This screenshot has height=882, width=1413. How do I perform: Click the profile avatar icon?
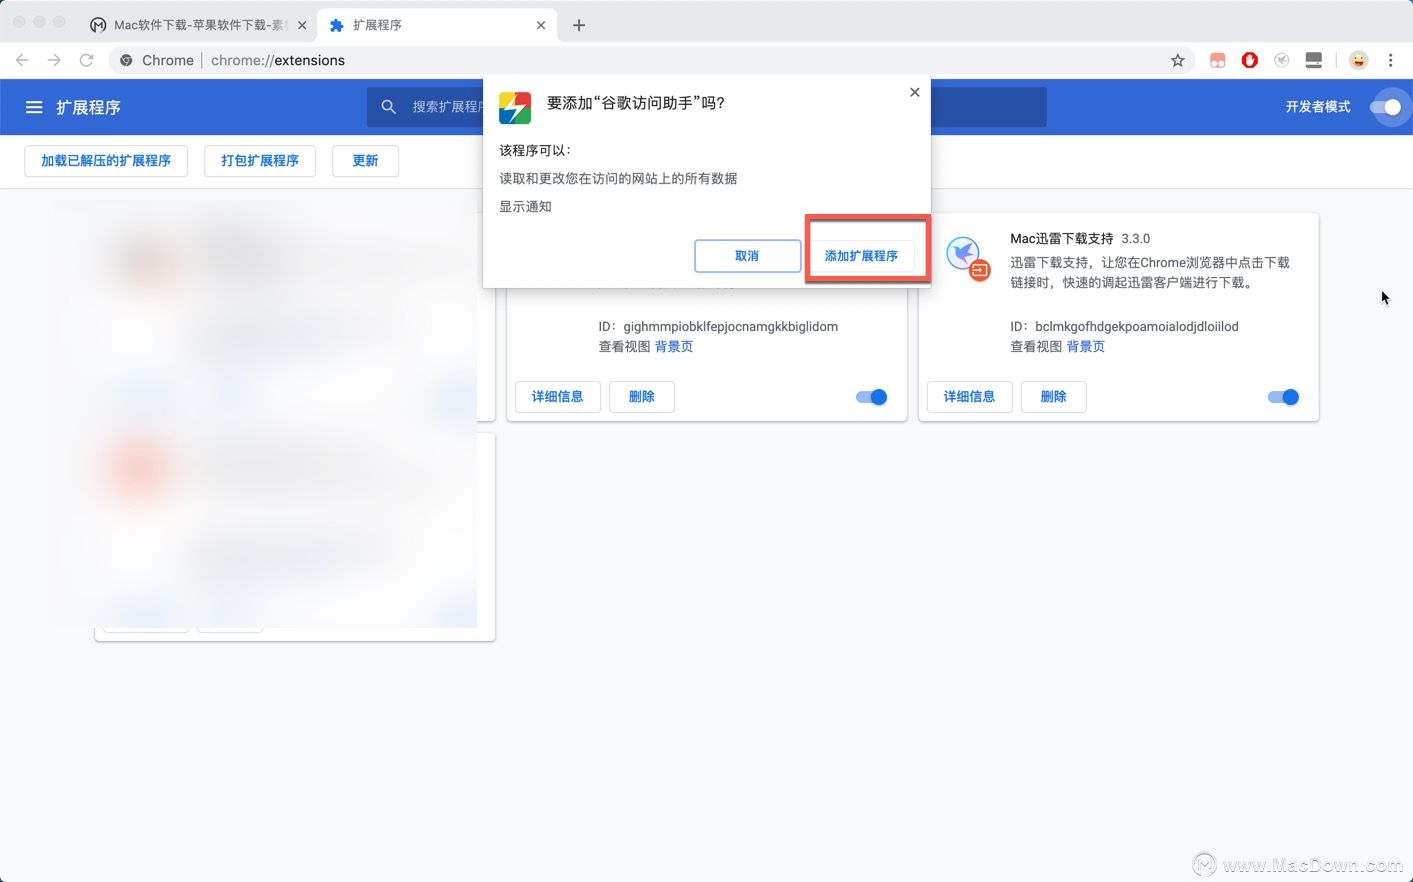[1358, 60]
